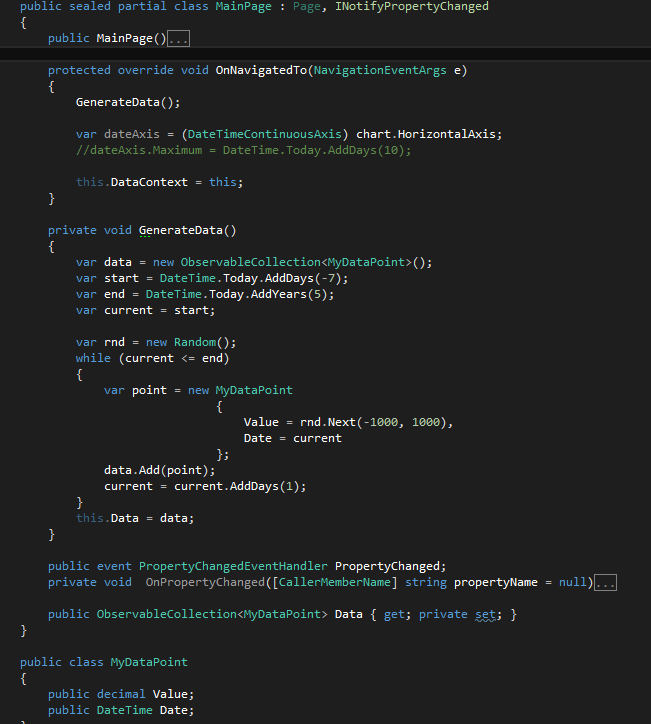Image resolution: width=651 pixels, height=724 pixels.
Task: Click the data.Add(point) statement
Action: coord(159,471)
